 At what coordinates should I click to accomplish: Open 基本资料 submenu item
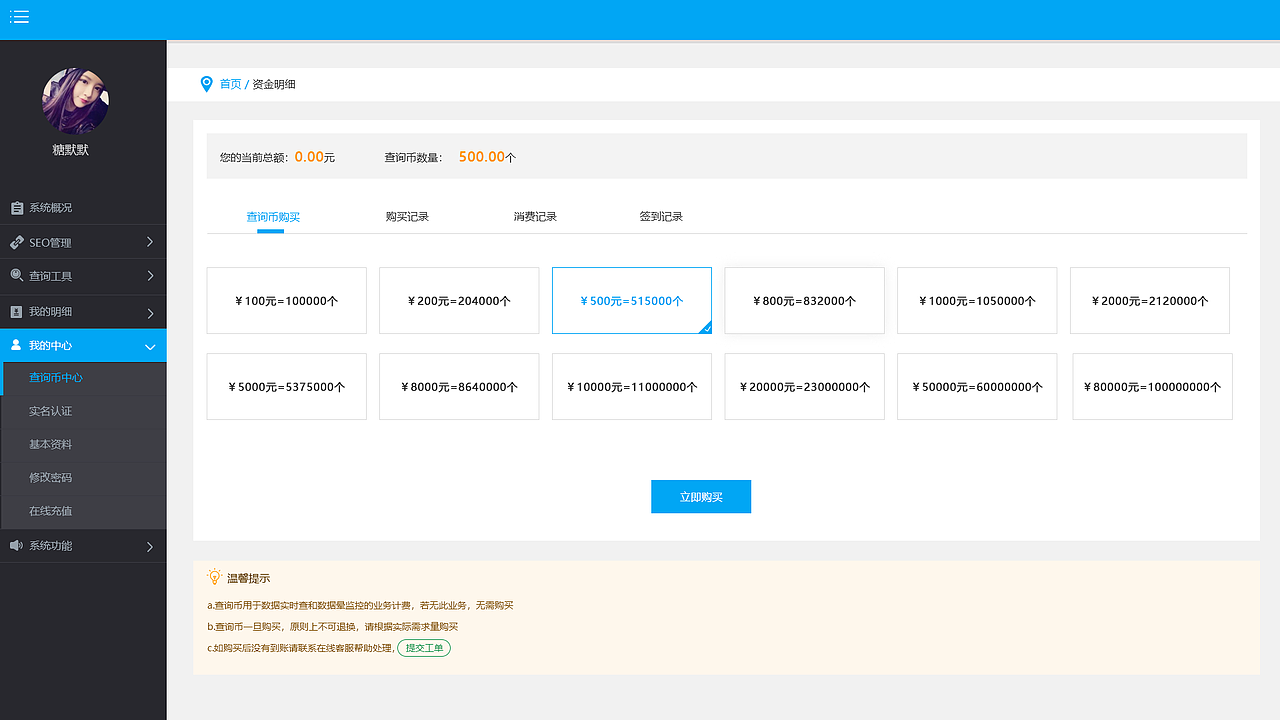coord(83,444)
